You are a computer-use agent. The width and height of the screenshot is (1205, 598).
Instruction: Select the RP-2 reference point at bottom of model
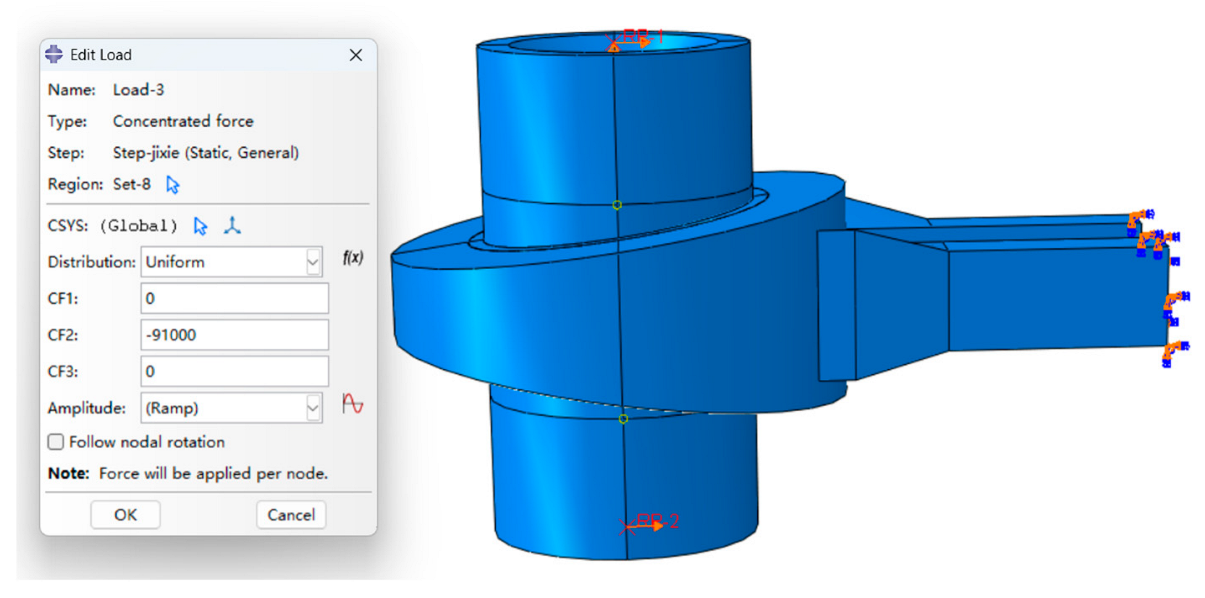628,525
